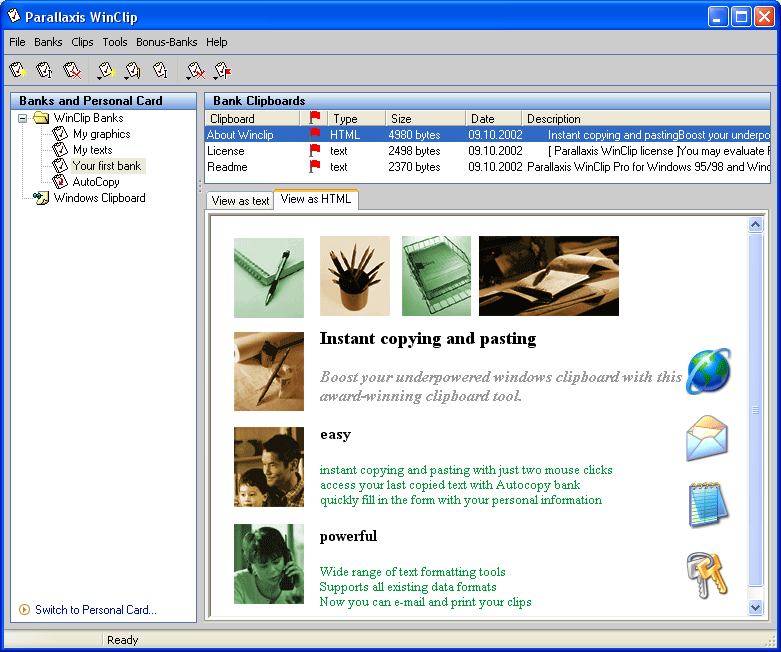The image size is (781, 652).
Task: Click the arrow icon beside Switch to Personal Card
Action: tap(24, 610)
